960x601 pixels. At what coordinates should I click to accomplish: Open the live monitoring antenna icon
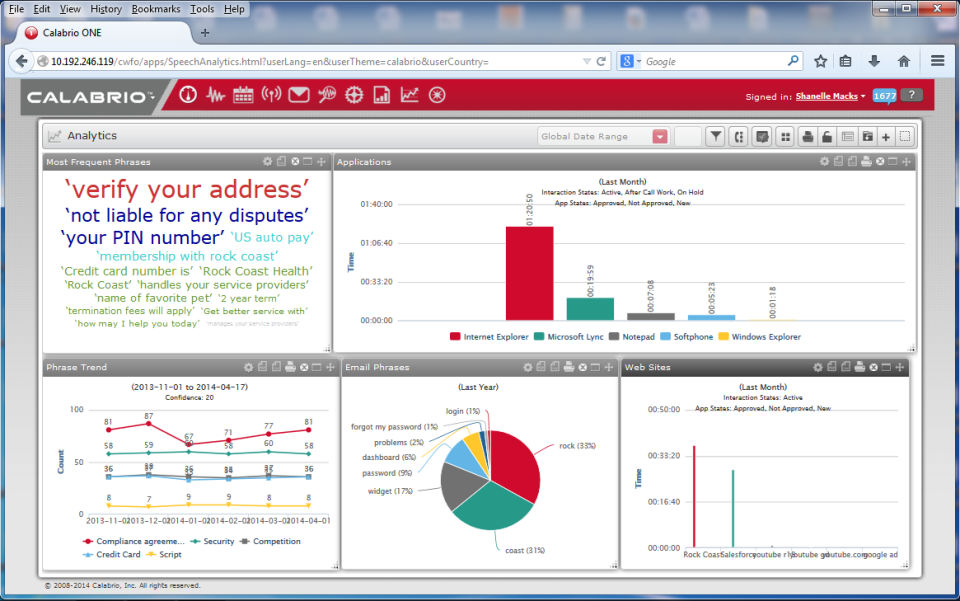tap(271, 94)
